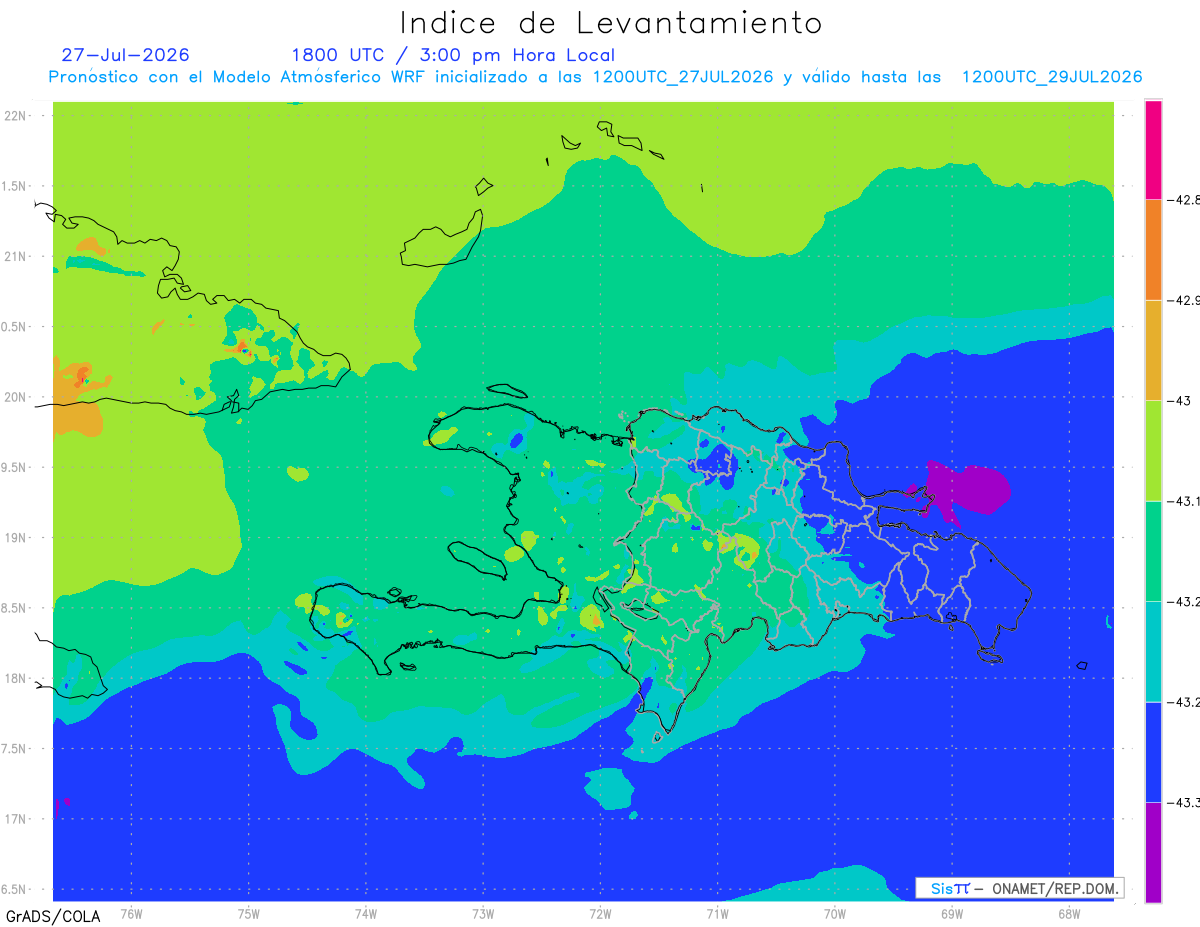
Task: Select the "18N" latitude label
Action: point(17,678)
